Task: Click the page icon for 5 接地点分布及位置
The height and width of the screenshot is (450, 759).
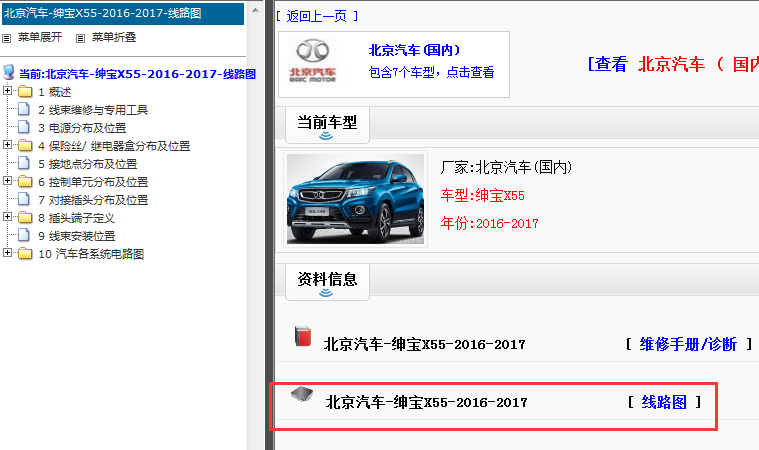Action: pyautogui.click(x=24, y=163)
